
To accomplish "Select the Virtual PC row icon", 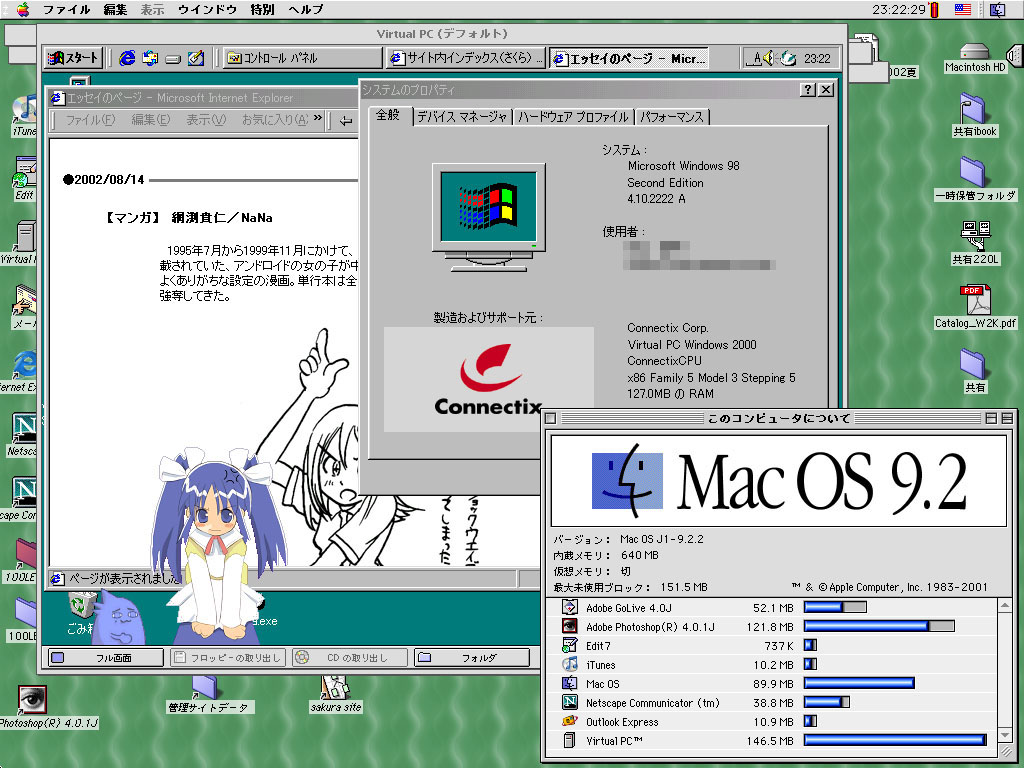I will [x=569, y=740].
